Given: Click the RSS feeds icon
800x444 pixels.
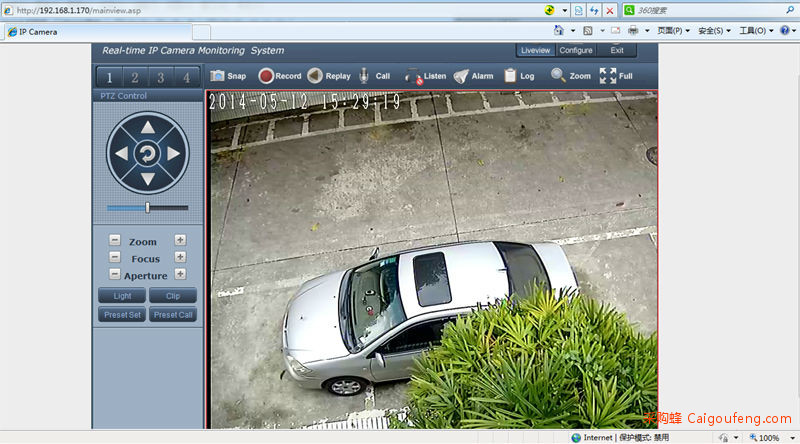Looking at the screenshot, I should point(588,31).
